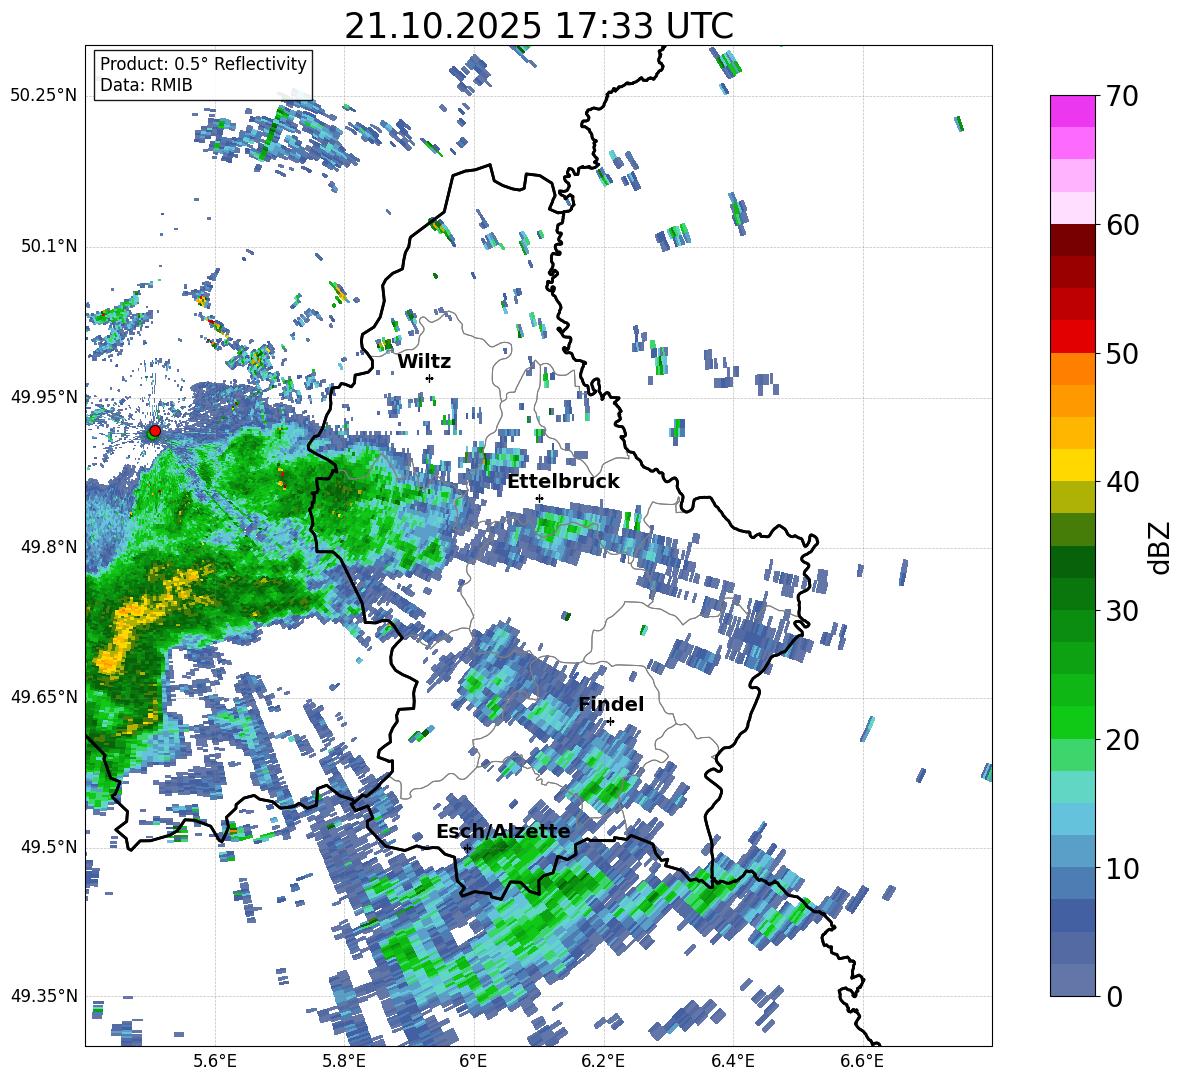Pick the magenta segment atop the colorbar
The height and width of the screenshot is (1081, 1184).
tap(1072, 111)
